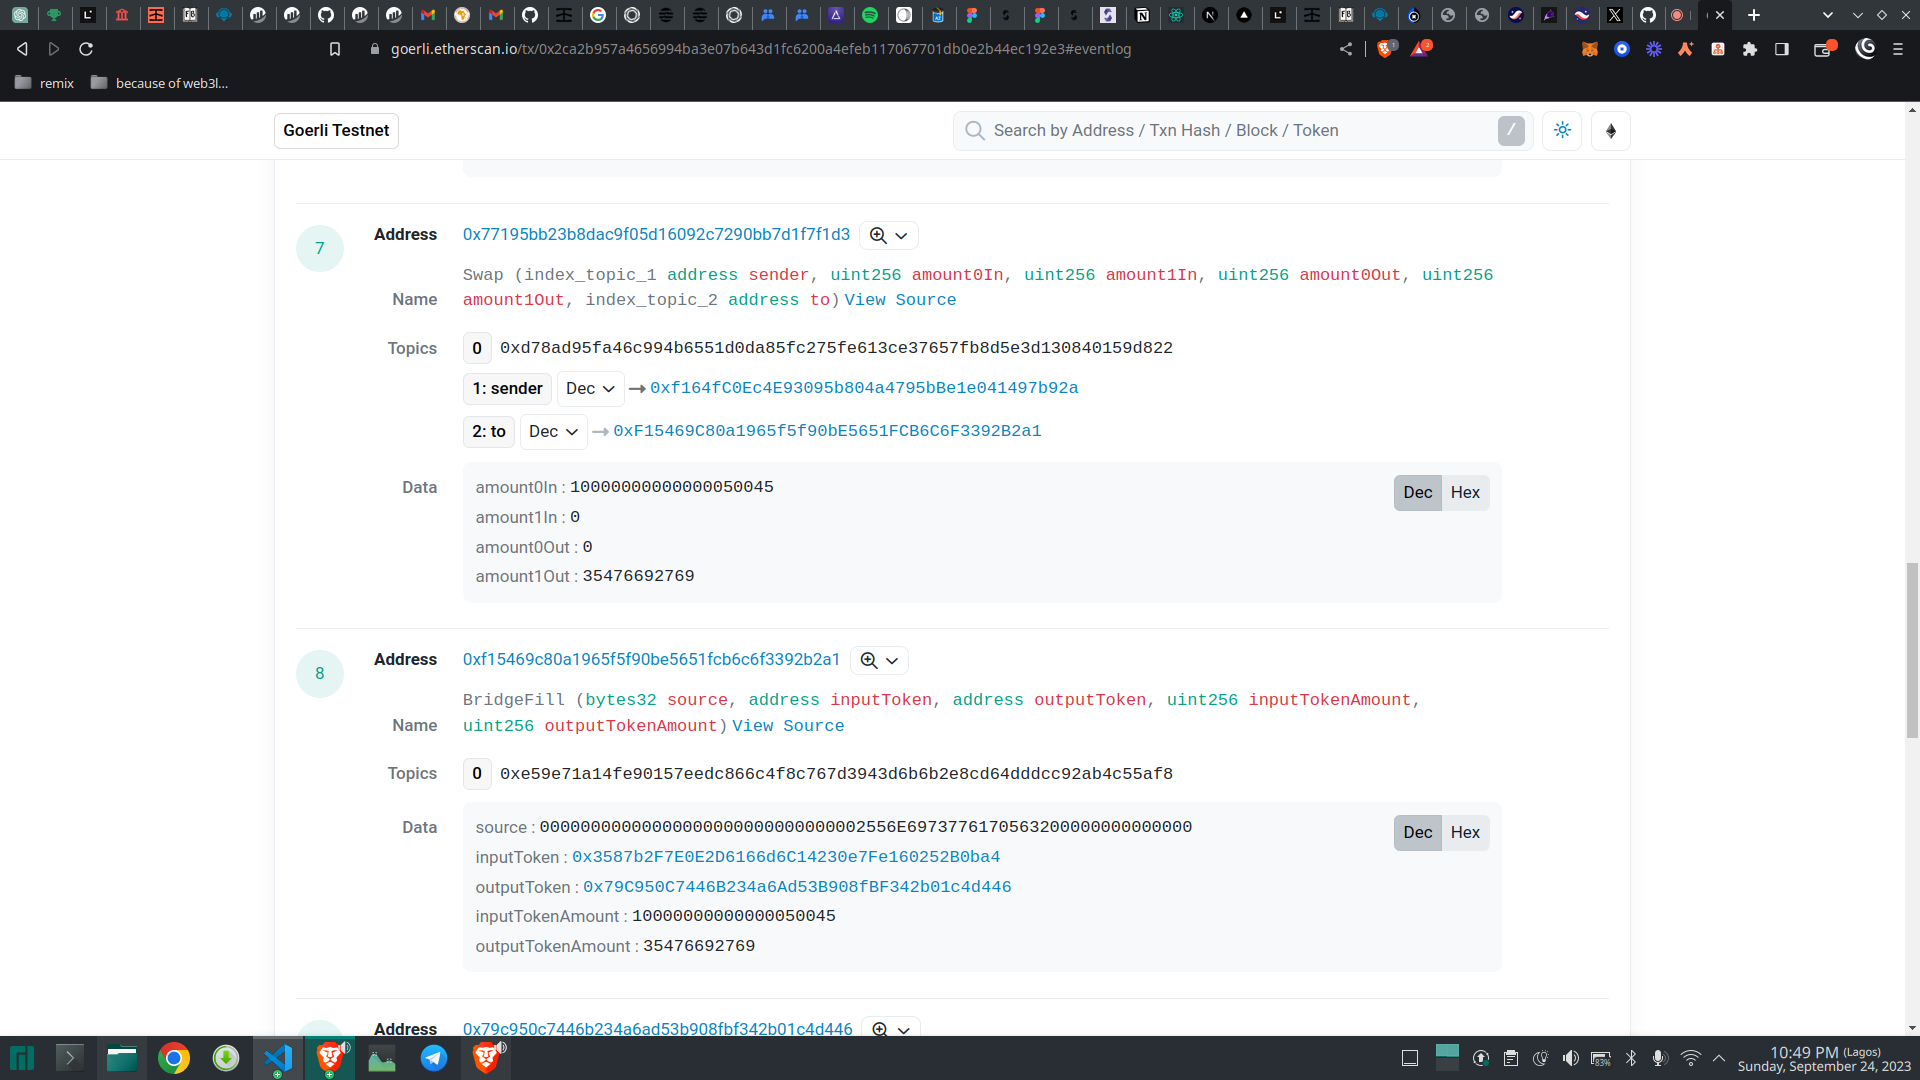Switch BridgeFill event data to Hex

[1465, 832]
